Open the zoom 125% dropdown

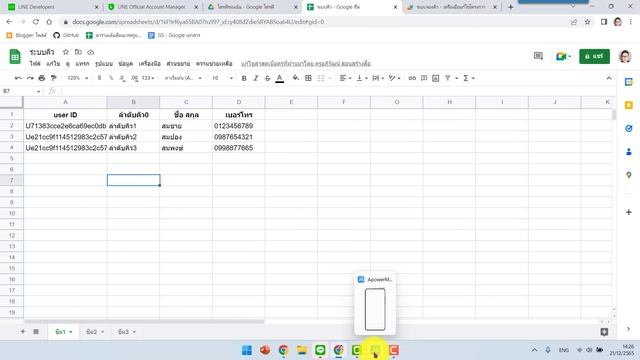[78, 78]
